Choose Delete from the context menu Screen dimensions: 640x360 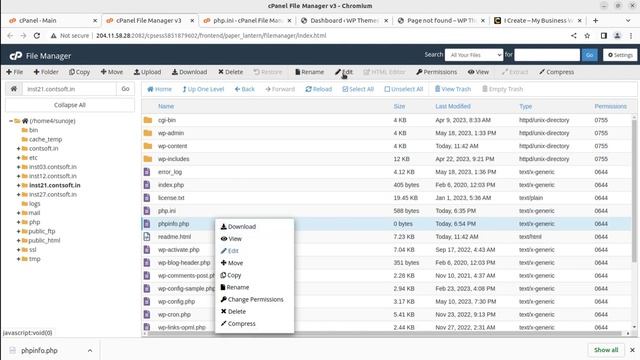(x=233, y=311)
